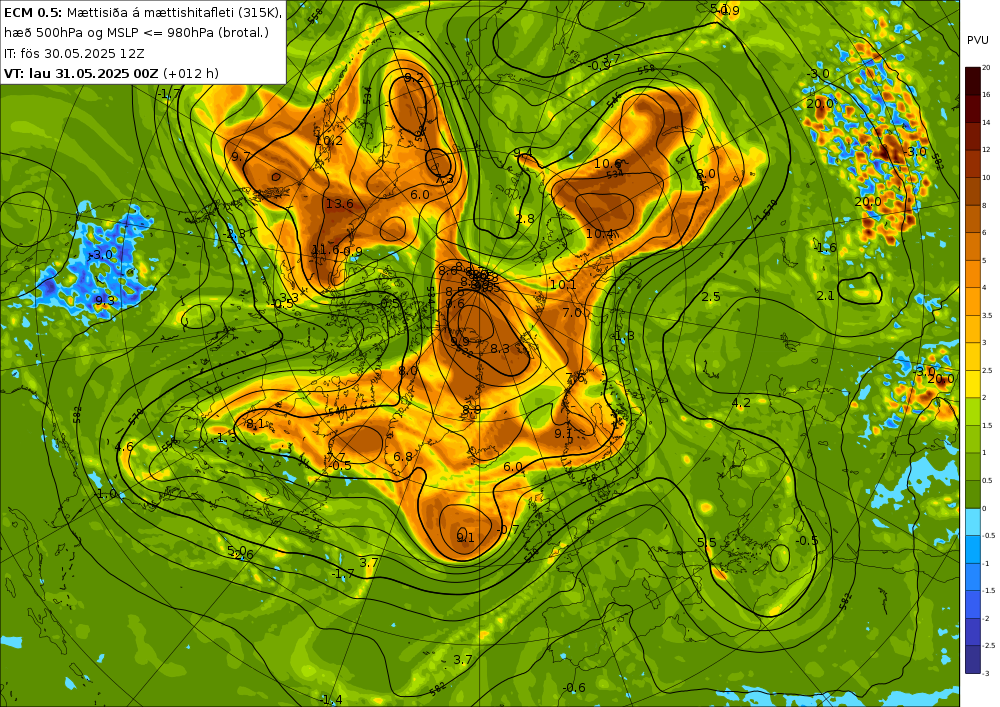
Task: Click the 'PVU' unit label above the color scale
Action: click(978, 40)
